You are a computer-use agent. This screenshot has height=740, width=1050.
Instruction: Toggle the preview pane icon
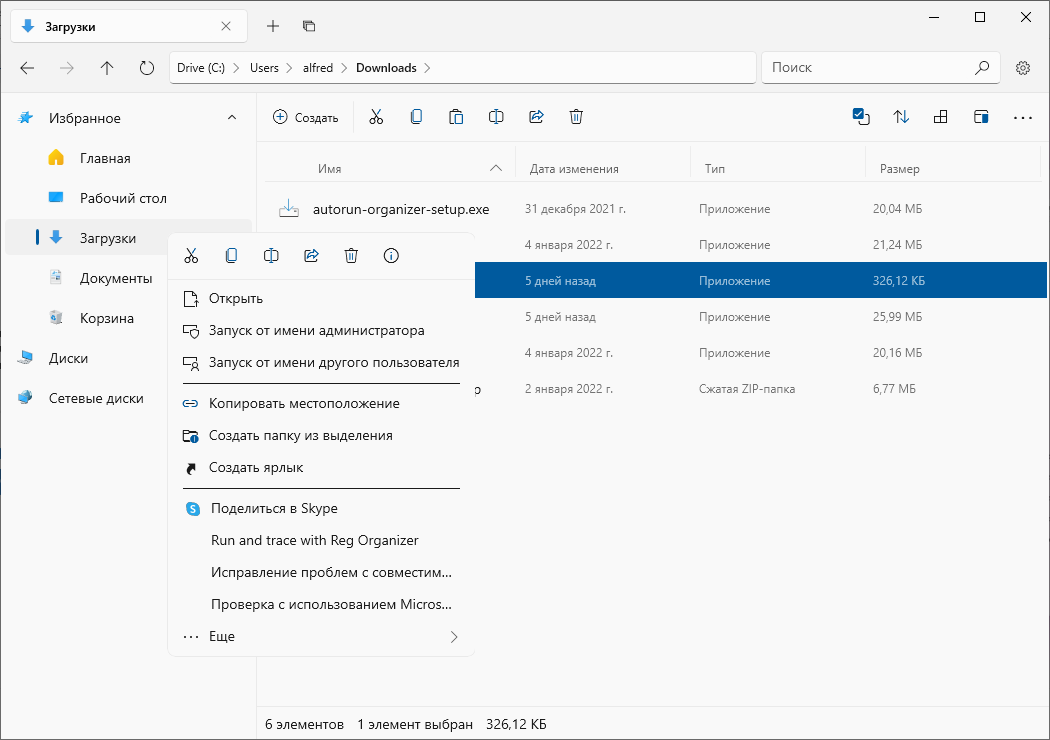[981, 117]
